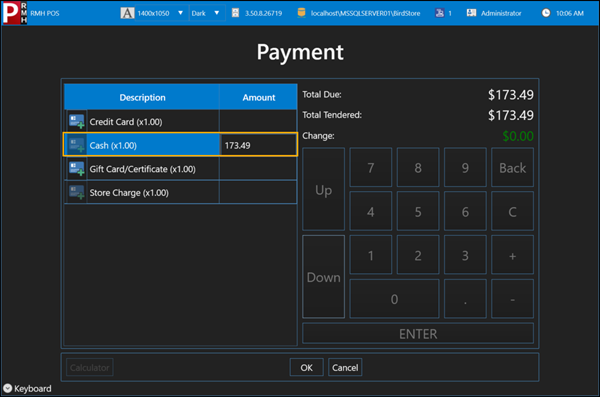This screenshot has height=397, width=600.
Task: Tap the keypad digit 0
Action: tap(394, 299)
